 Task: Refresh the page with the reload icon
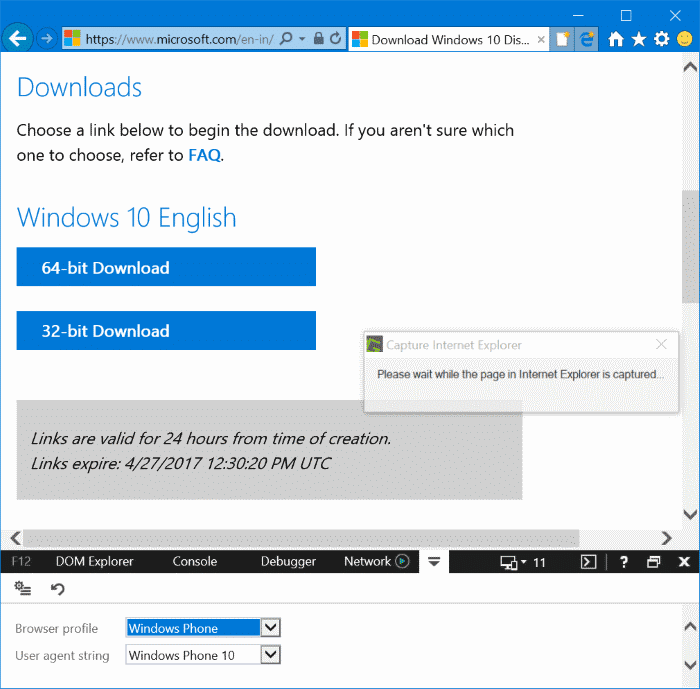pyautogui.click(x=335, y=39)
